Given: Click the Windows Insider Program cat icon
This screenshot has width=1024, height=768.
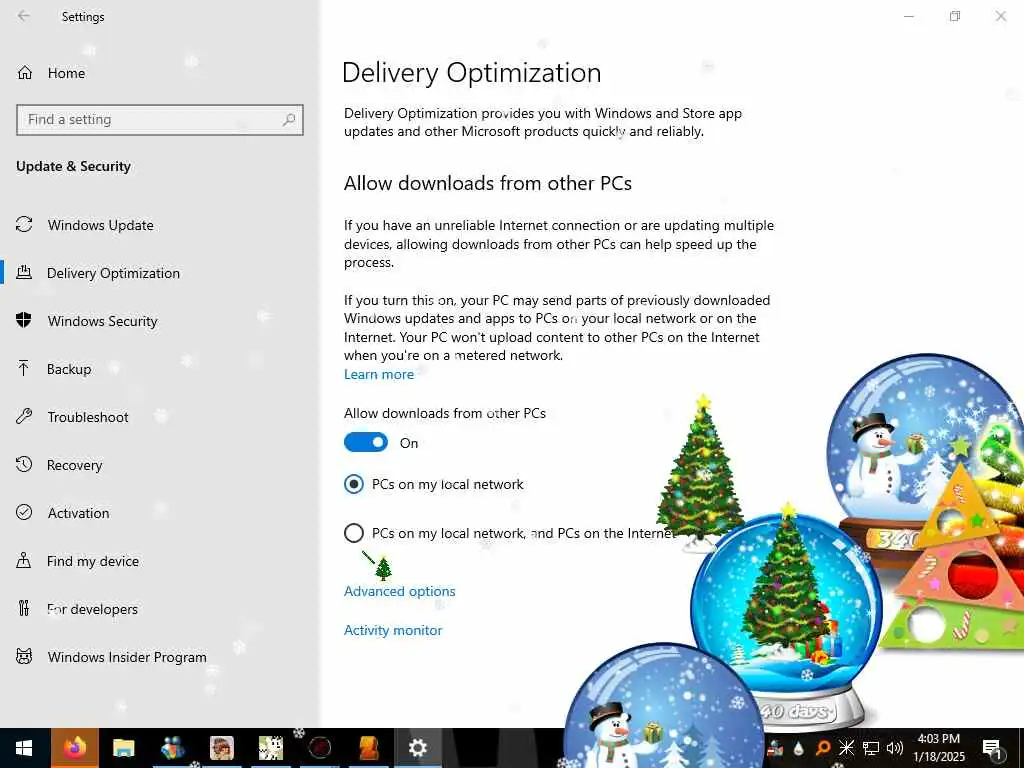Looking at the screenshot, I should pyautogui.click(x=24, y=656).
